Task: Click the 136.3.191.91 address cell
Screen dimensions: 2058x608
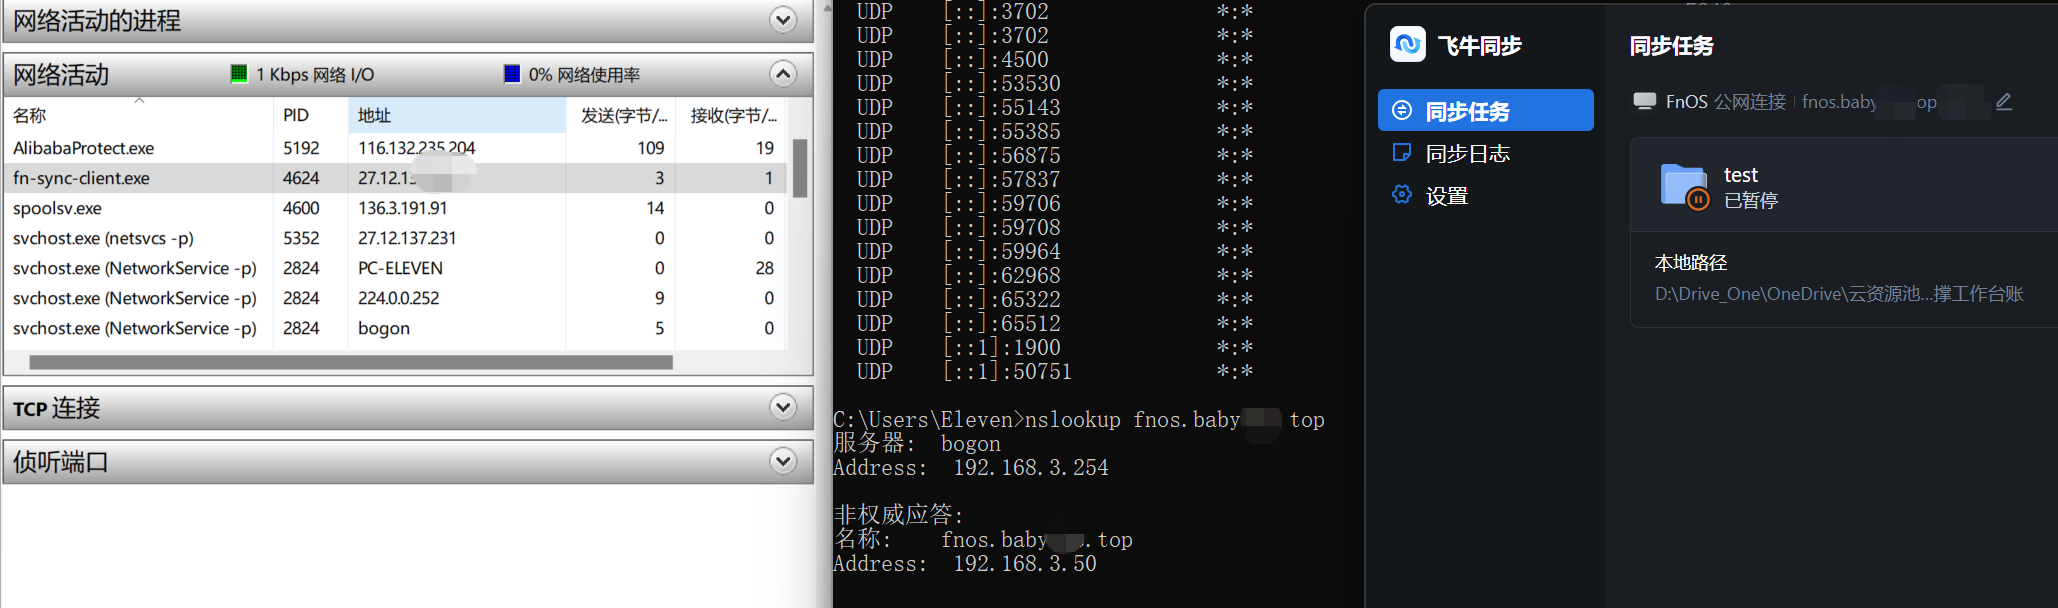Action: 402,208
